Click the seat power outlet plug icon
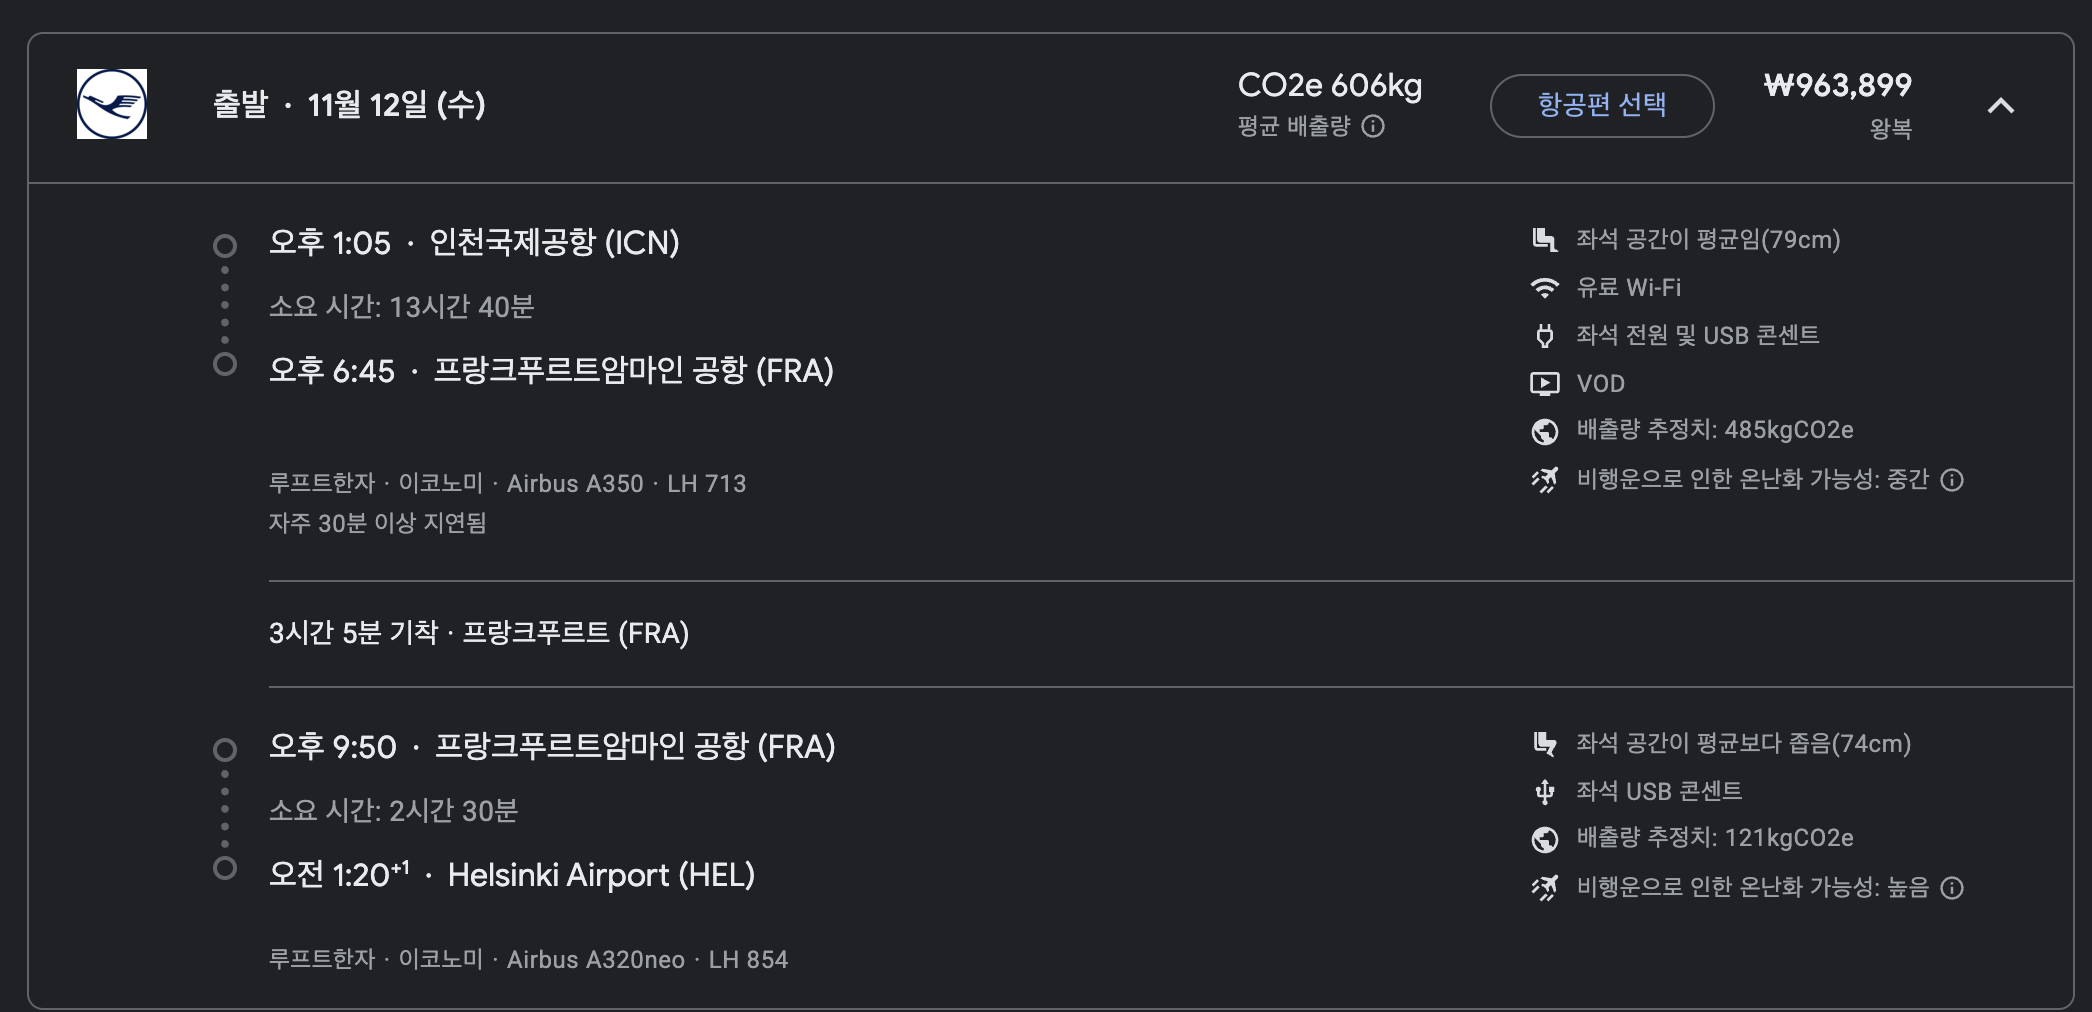Screen dimensions: 2092x1012 coord(1544,336)
